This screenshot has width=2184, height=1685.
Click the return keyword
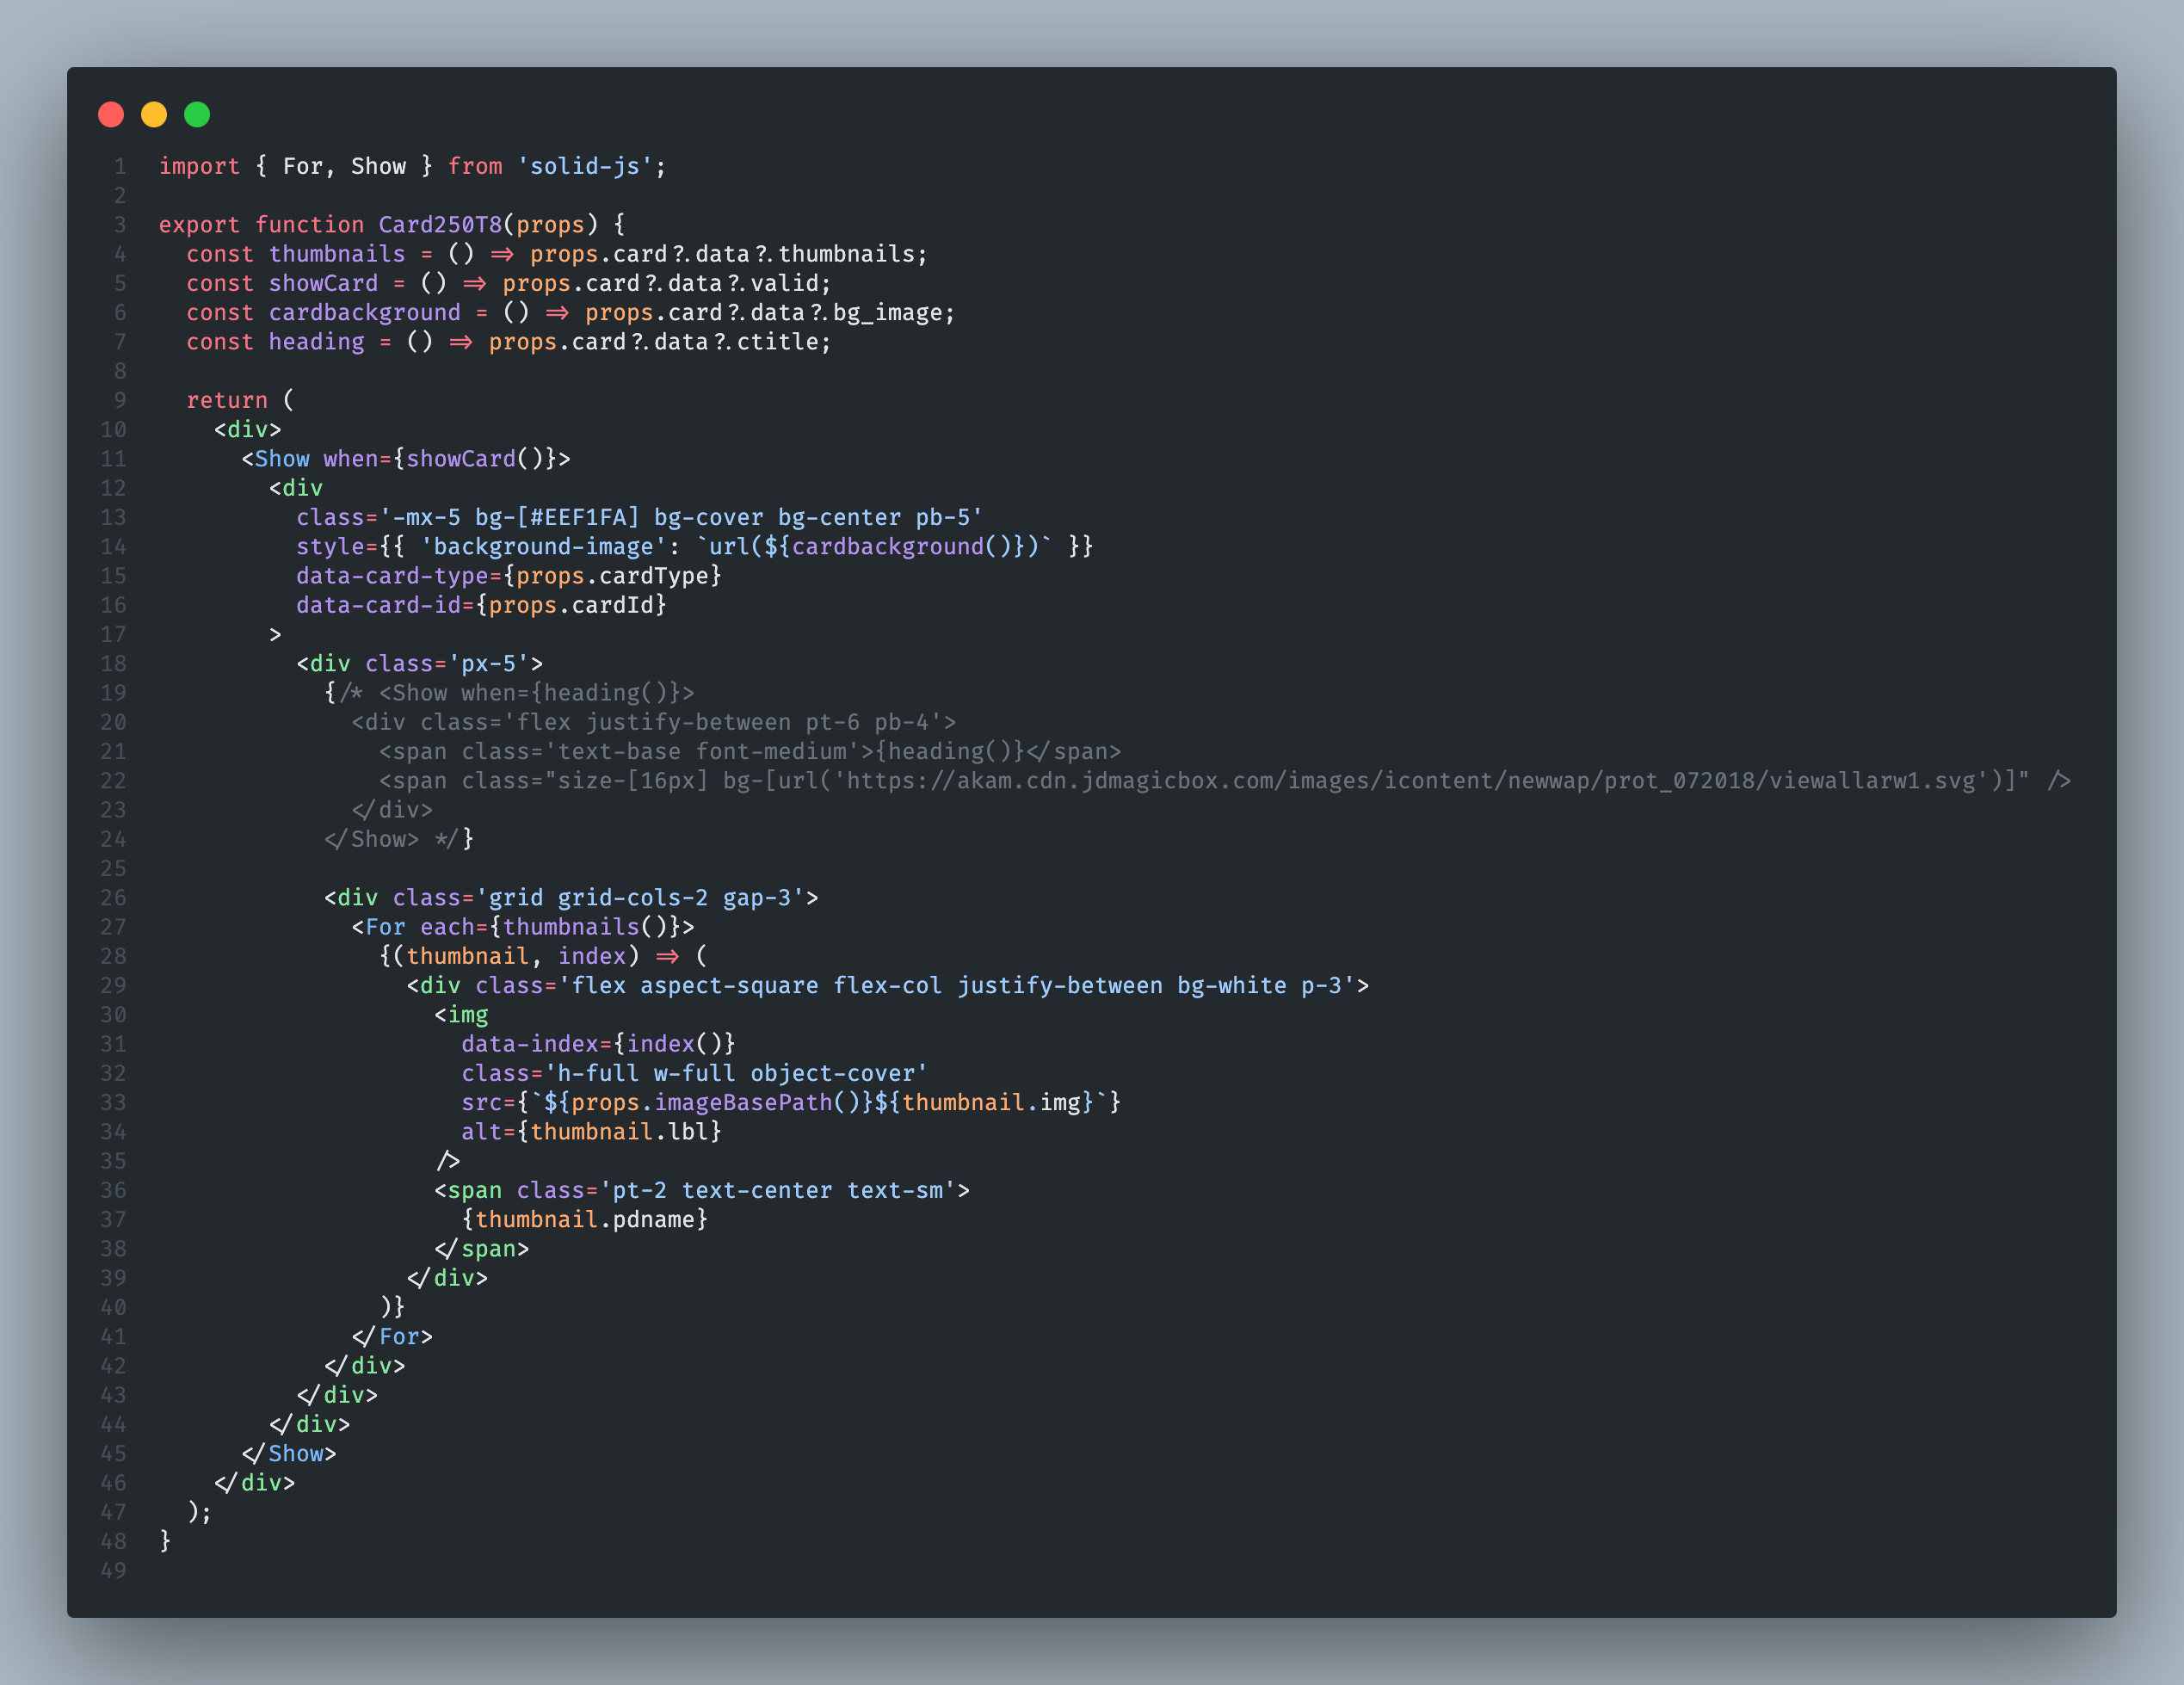pos(227,400)
